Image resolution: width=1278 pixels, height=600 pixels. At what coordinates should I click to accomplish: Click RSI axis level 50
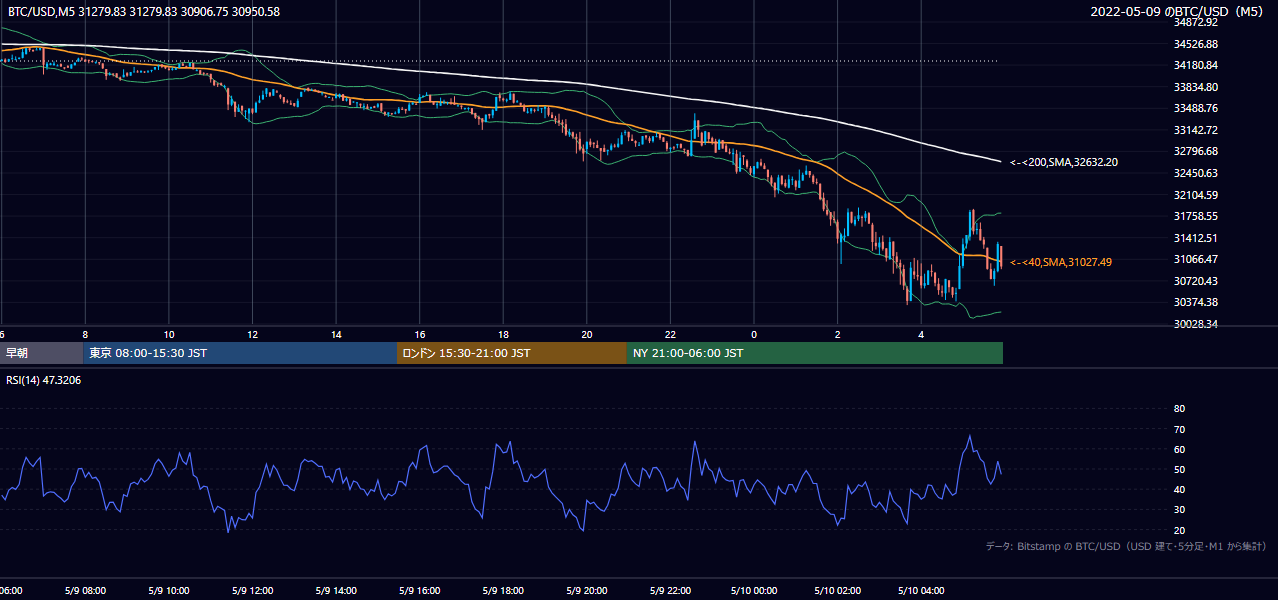1179,469
